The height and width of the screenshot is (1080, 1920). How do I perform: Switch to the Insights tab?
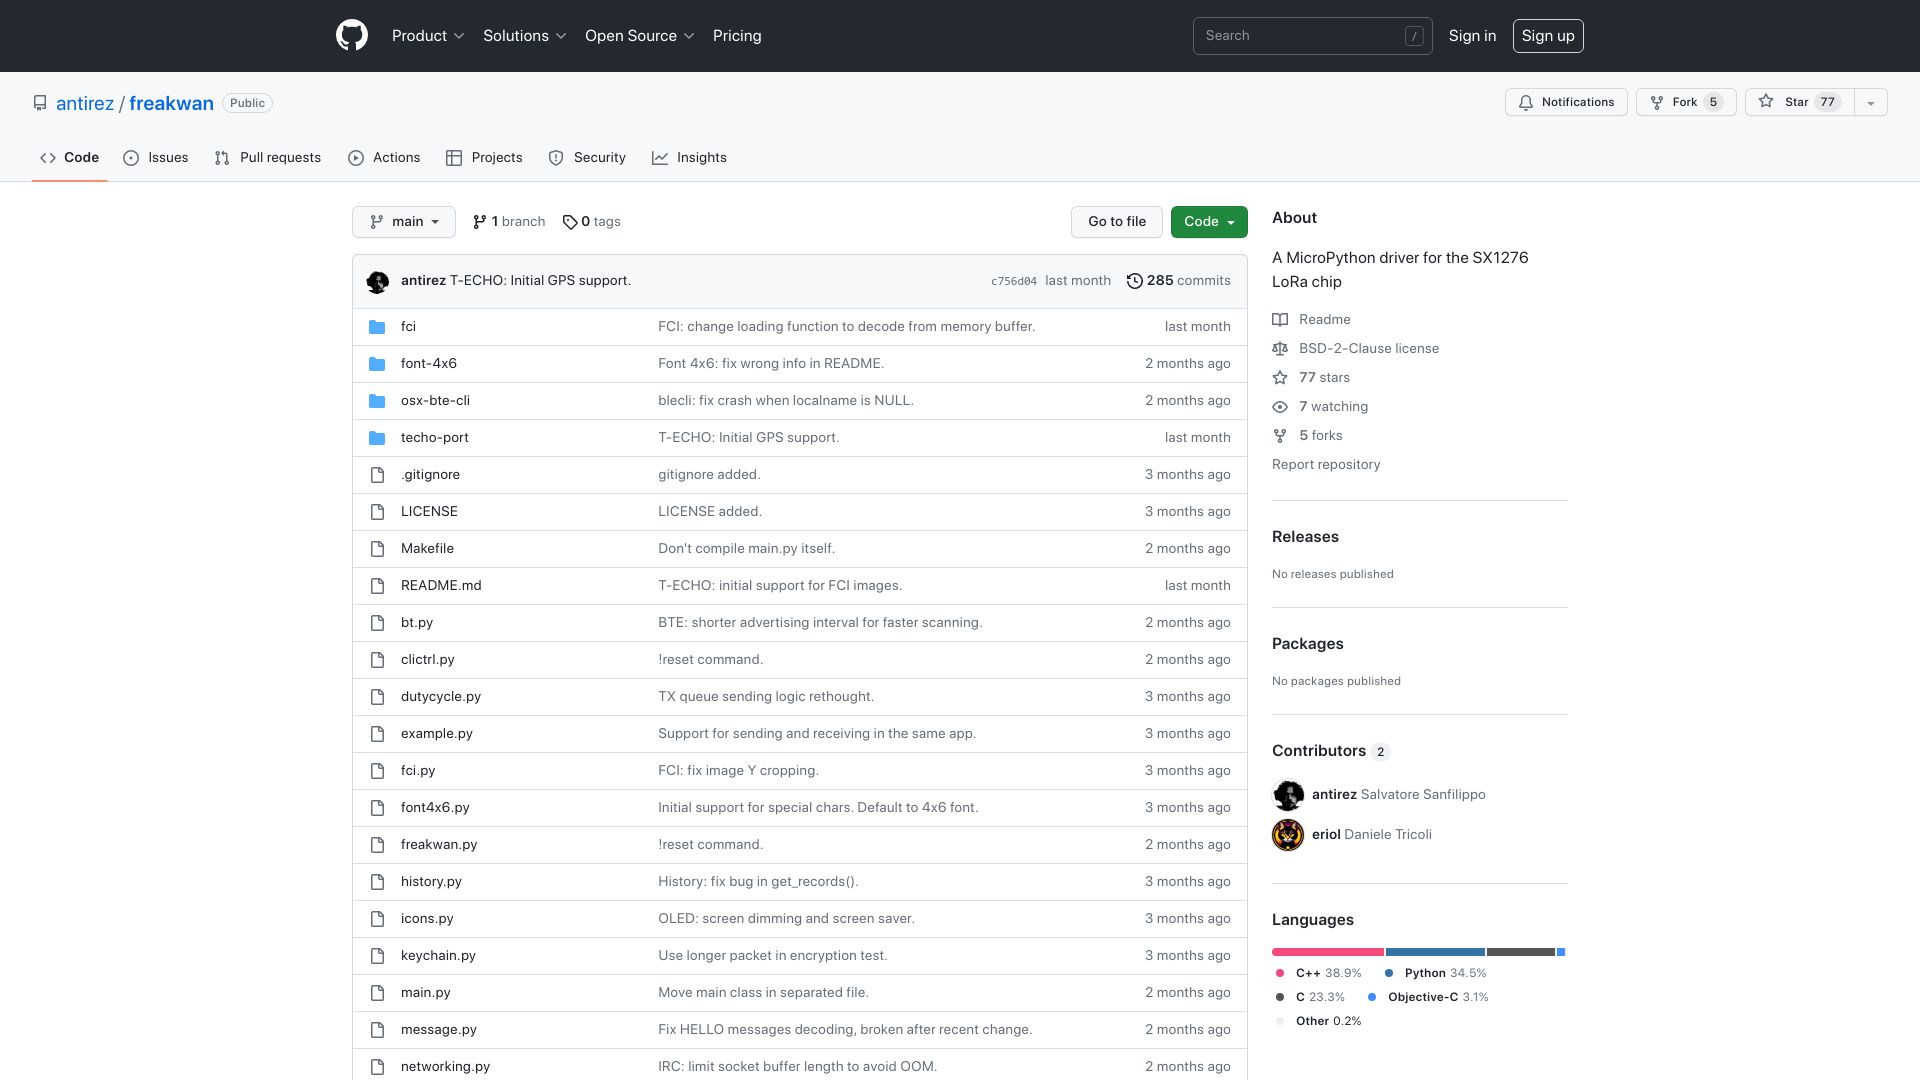pos(689,158)
